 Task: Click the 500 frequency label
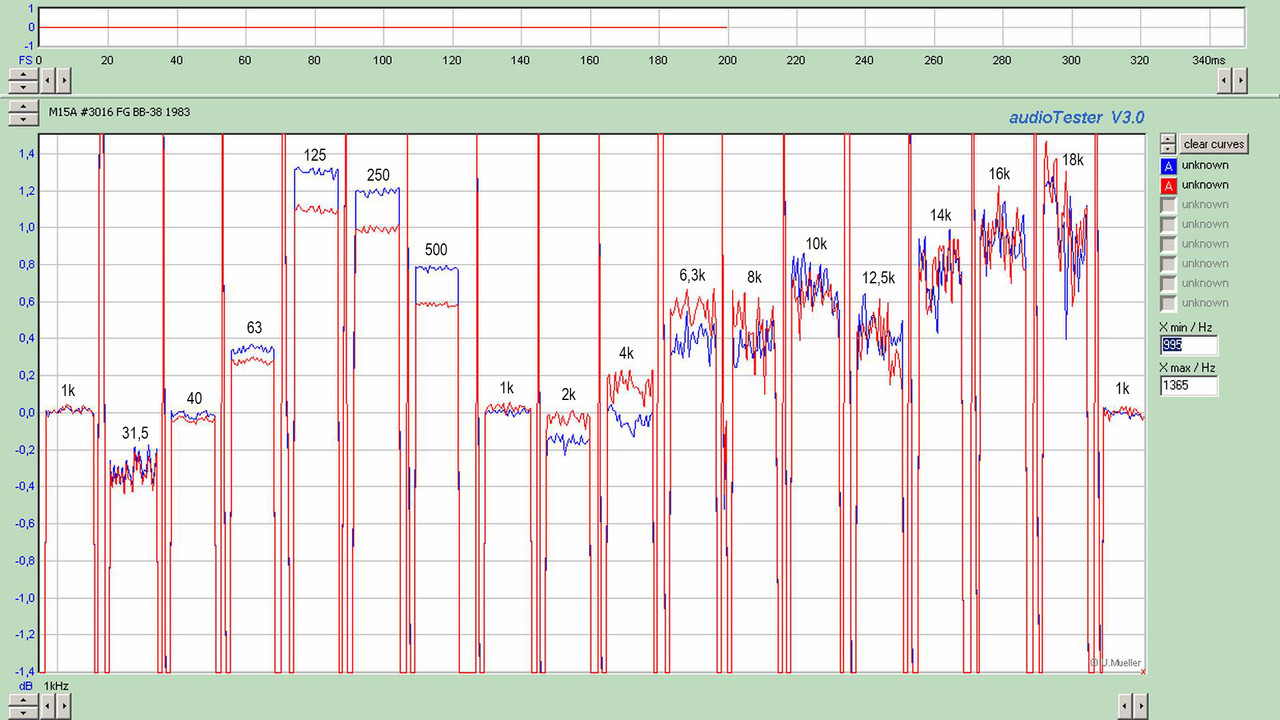[436, 250]
